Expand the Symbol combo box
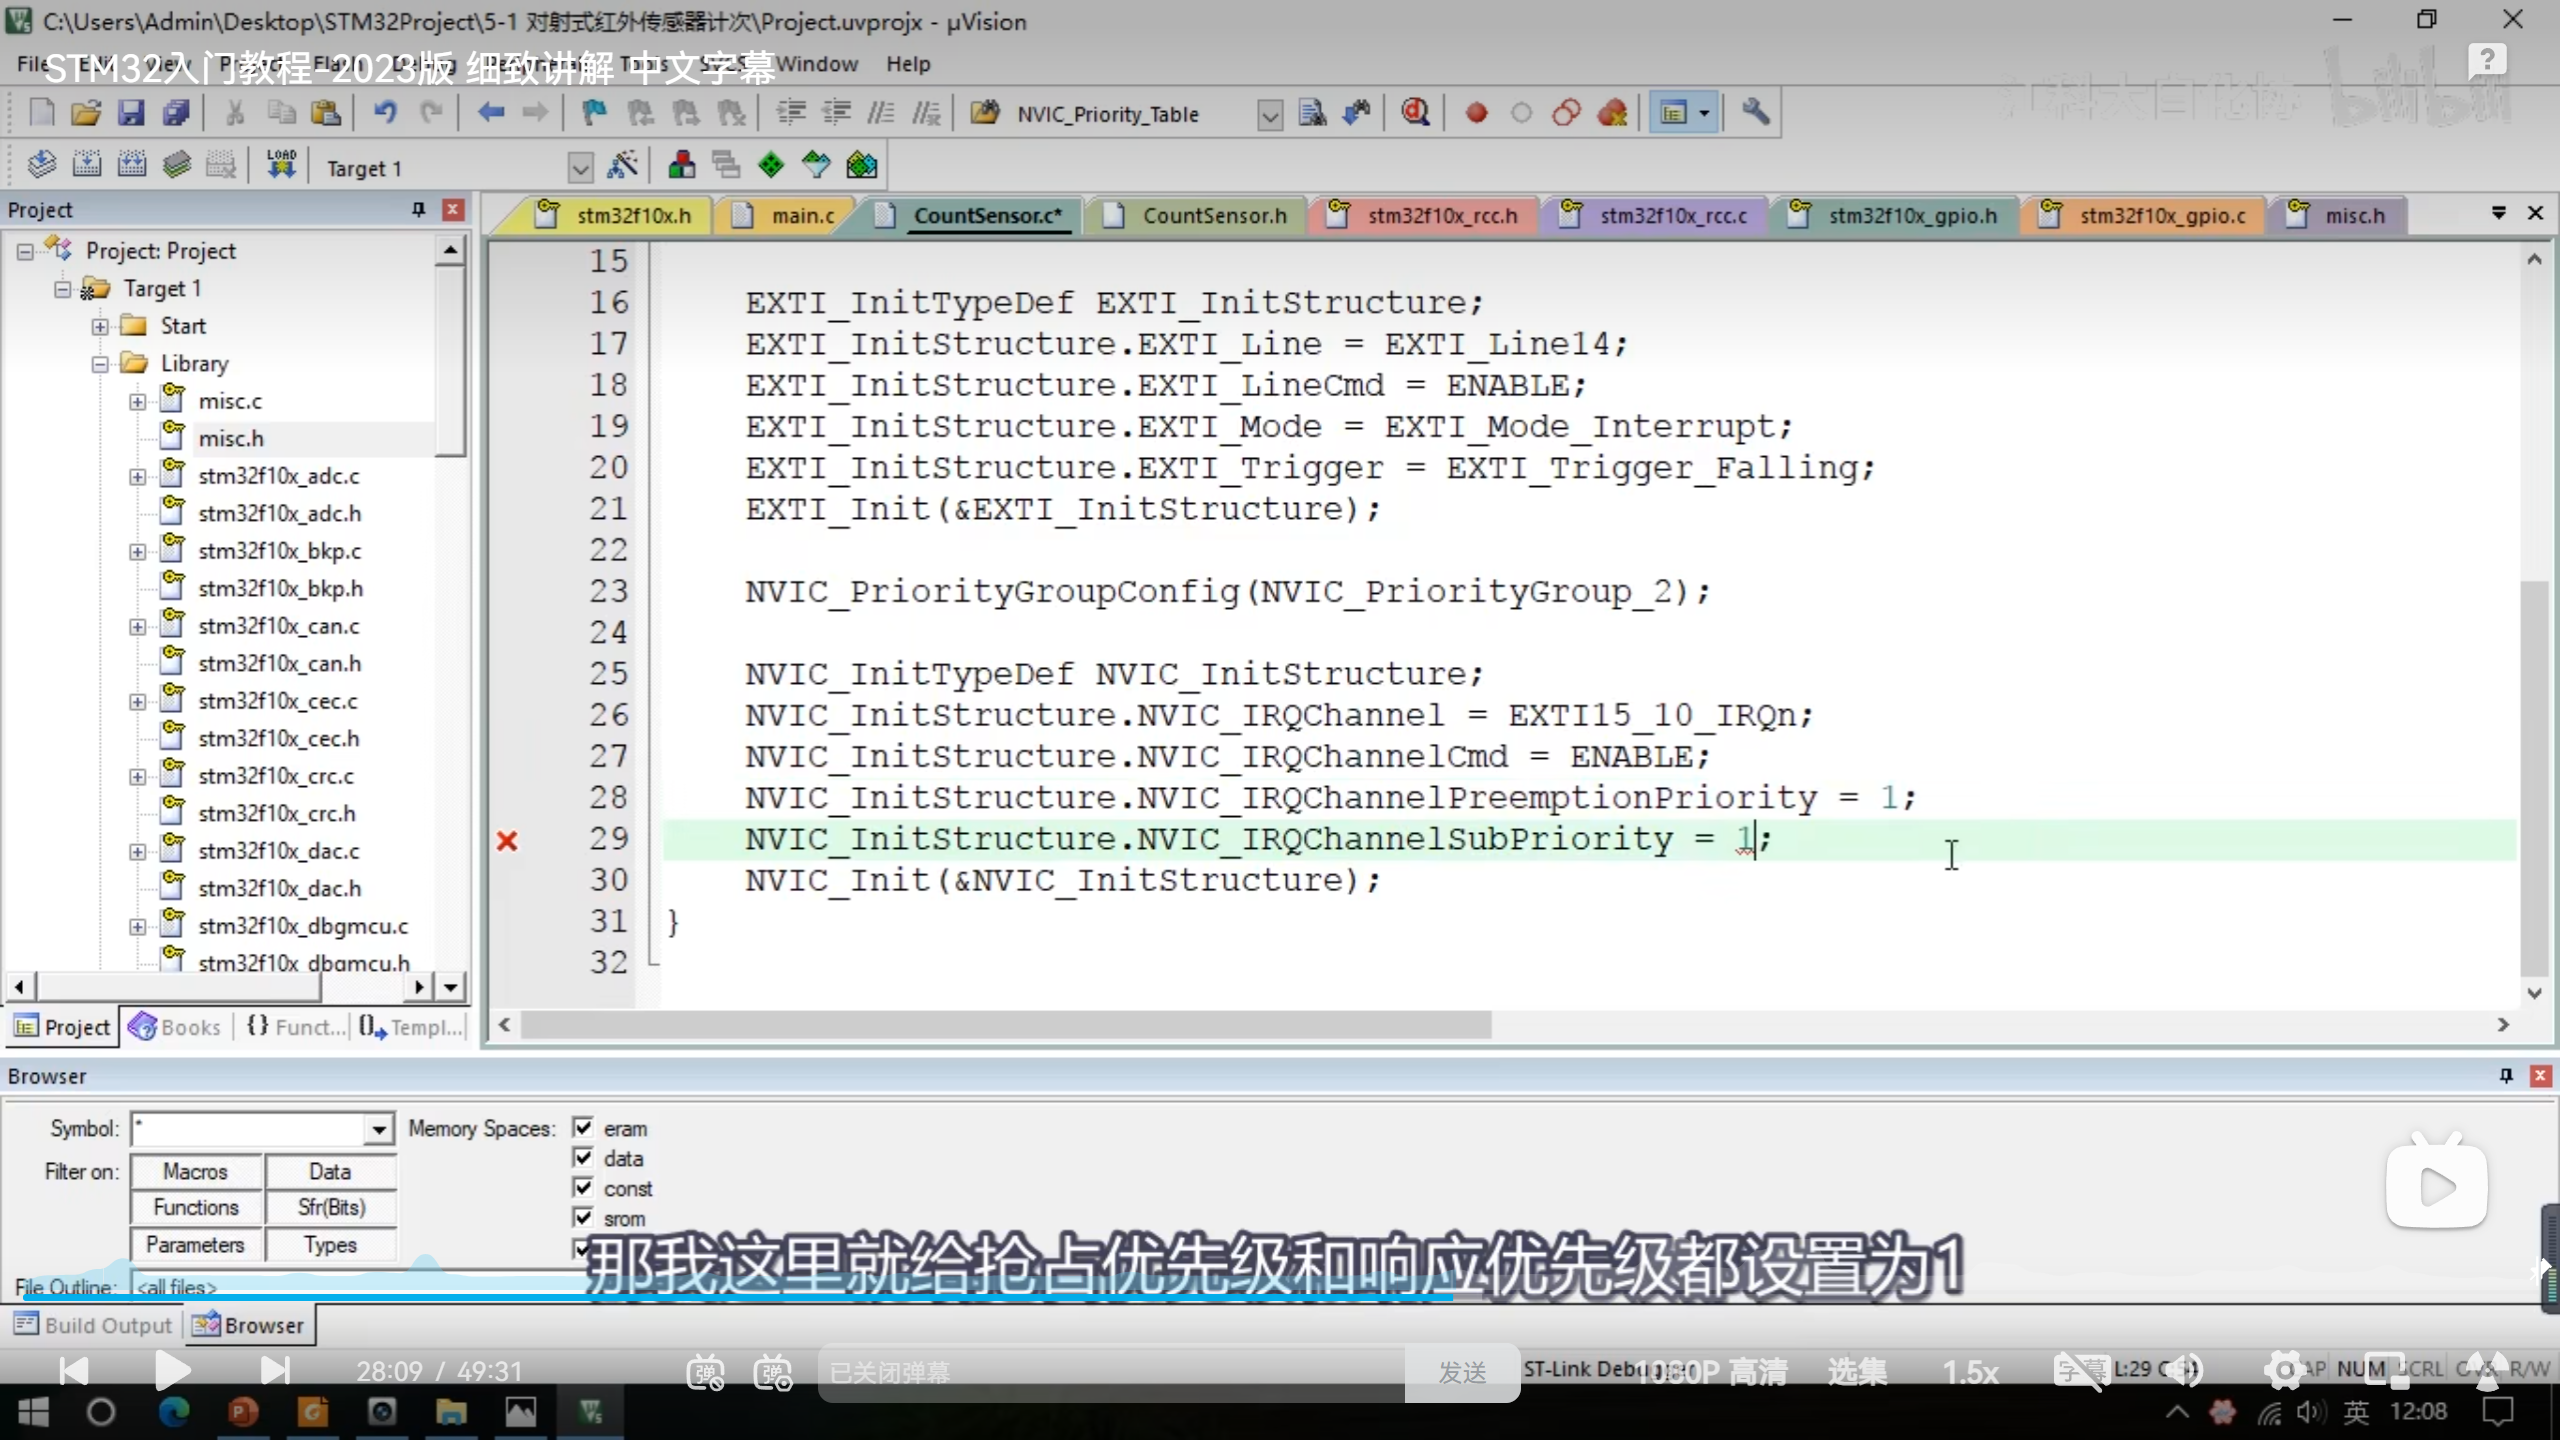2560x1440 pixels. [x=378, y=1130]
